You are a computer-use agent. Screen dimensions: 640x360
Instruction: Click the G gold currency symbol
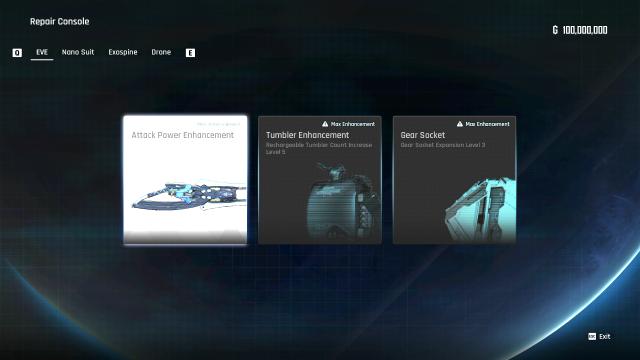pyautogui.click(x=555, y=30)
